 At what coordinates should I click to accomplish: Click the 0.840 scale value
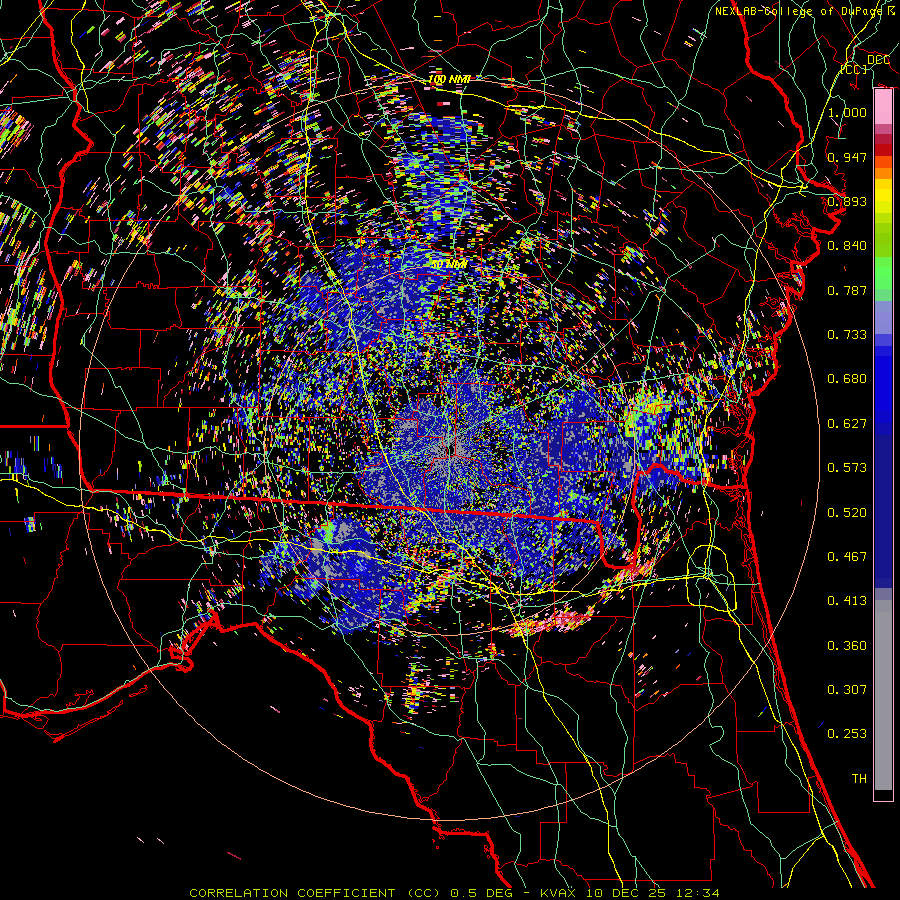coord(847,246)
